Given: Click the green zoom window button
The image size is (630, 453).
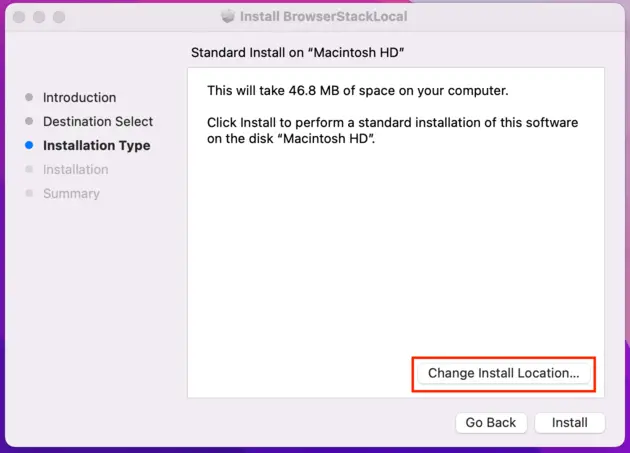Looking at the screenshot, I should 60,18.
